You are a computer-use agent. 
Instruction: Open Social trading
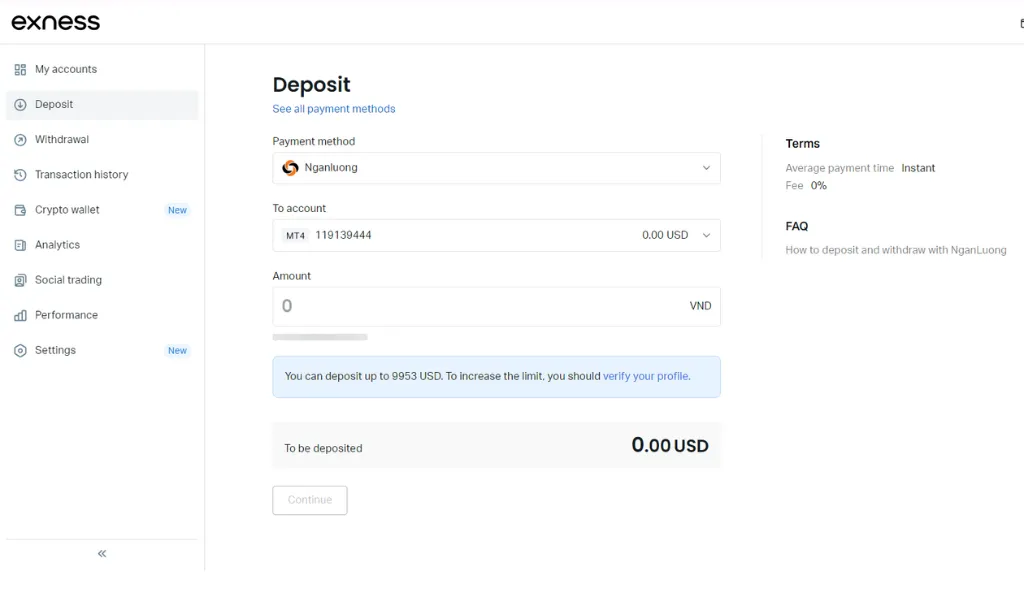click(x=68, y=280)
